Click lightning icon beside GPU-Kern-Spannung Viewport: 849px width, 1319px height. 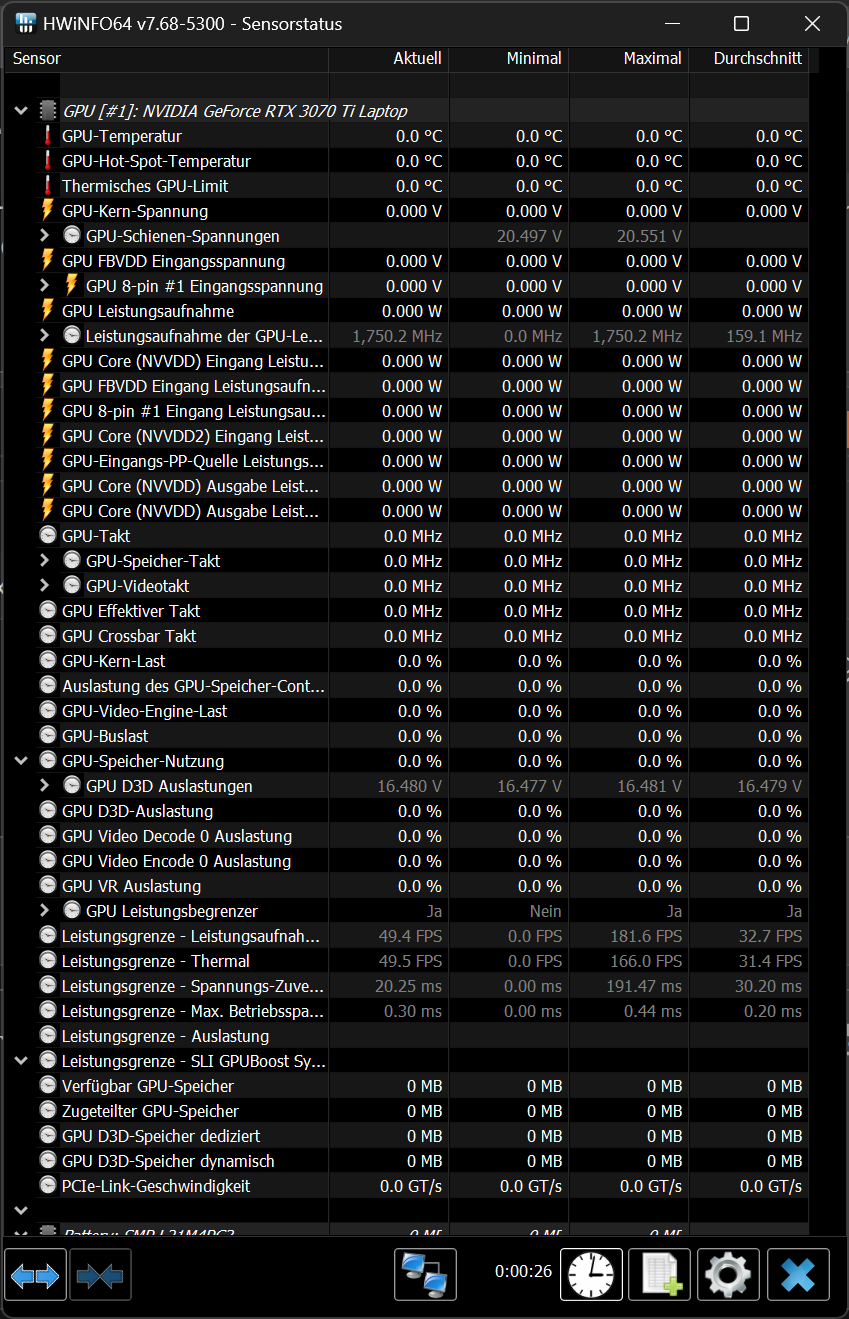(47, 211)
